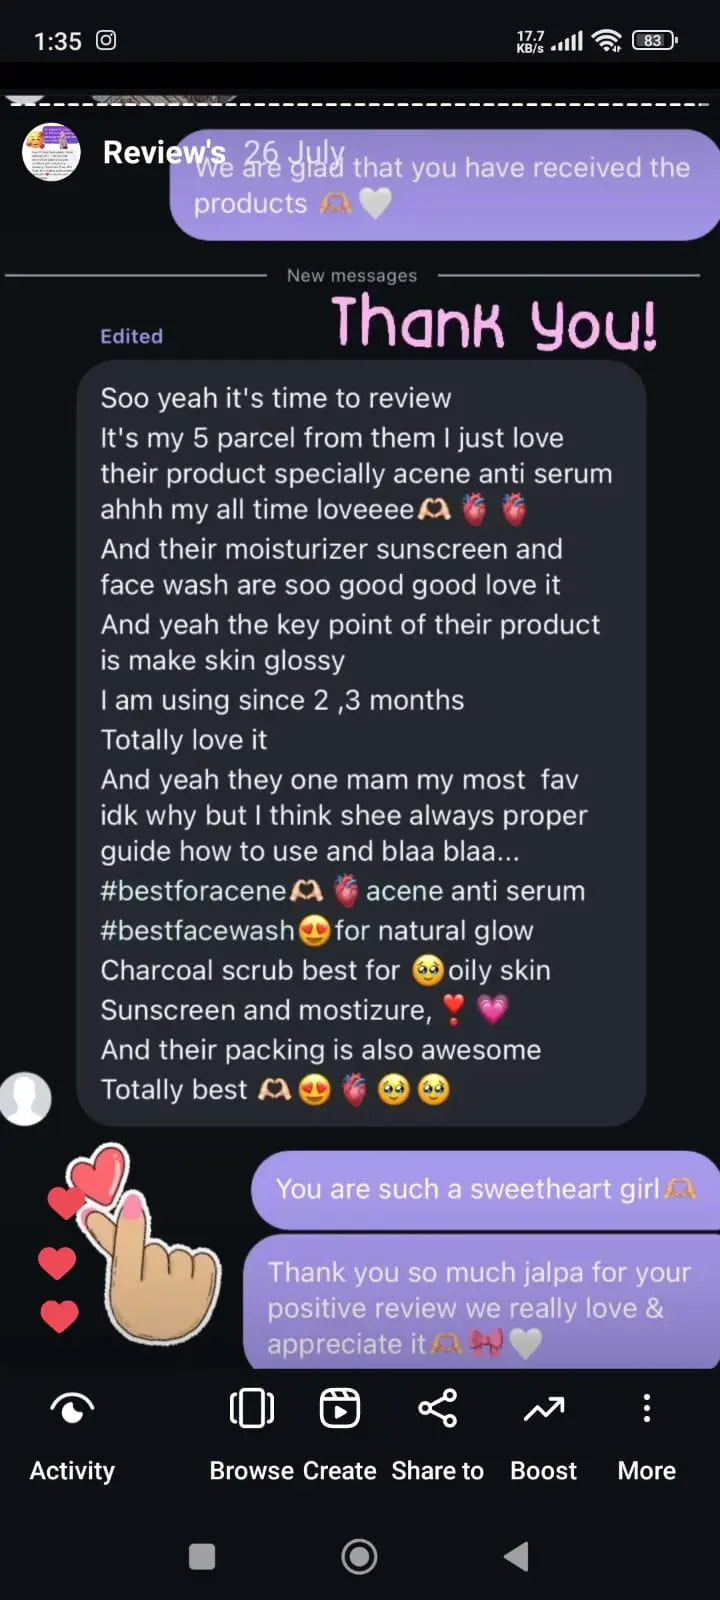Tap the Review's highlight title
The height and width of the screenshot is (1600, 720).
[164, 152]
